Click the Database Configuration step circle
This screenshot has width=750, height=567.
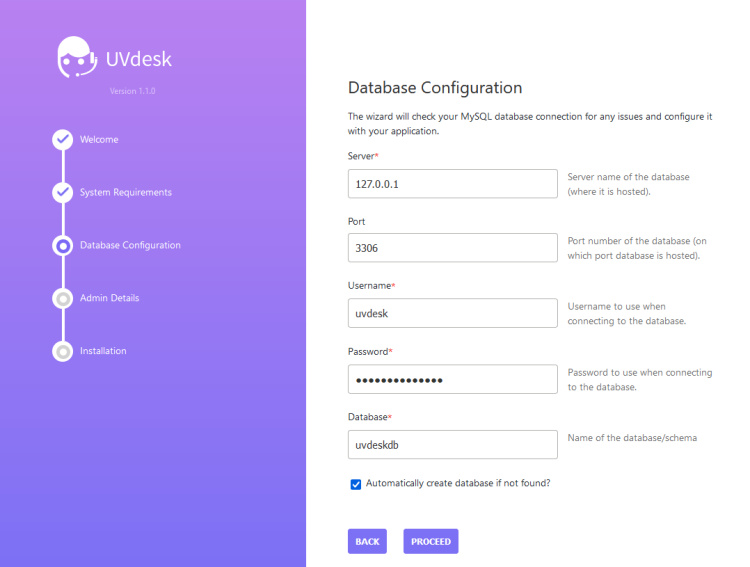coord(63,245)
